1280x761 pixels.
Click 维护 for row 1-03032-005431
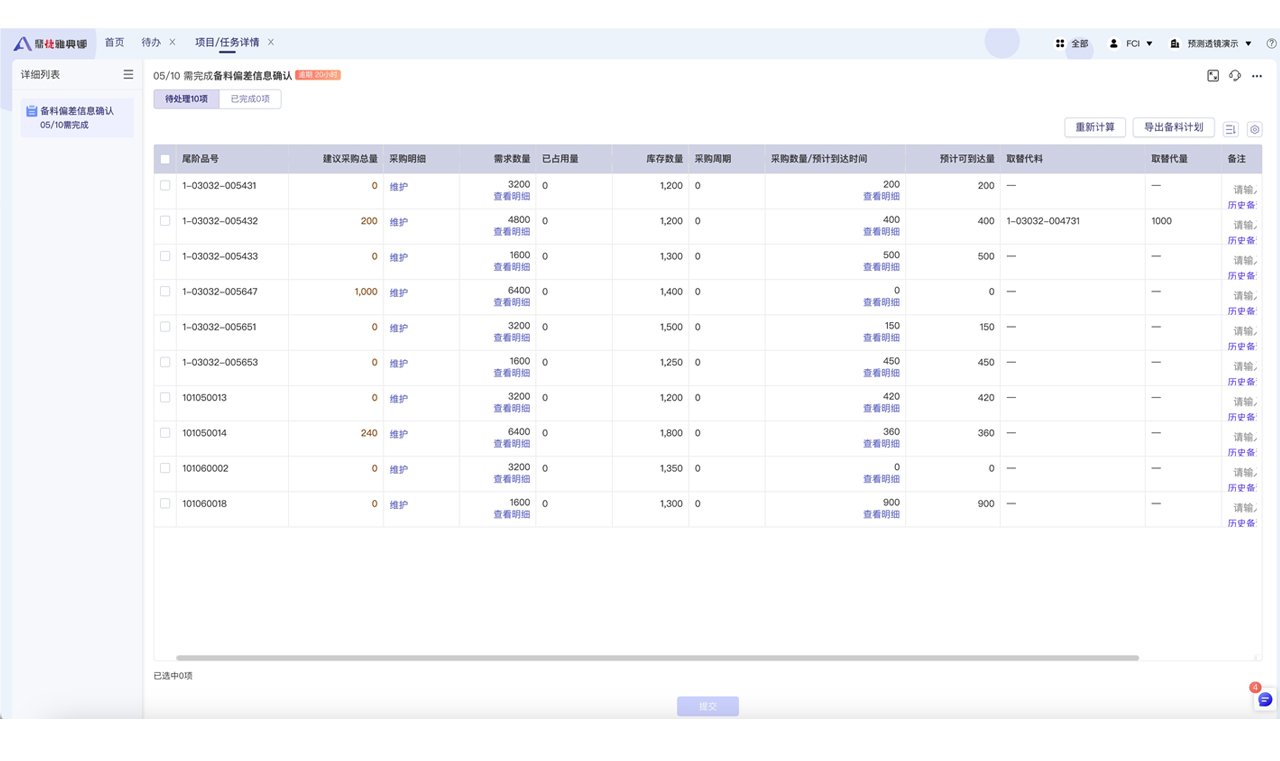click(x=399, y=187)
